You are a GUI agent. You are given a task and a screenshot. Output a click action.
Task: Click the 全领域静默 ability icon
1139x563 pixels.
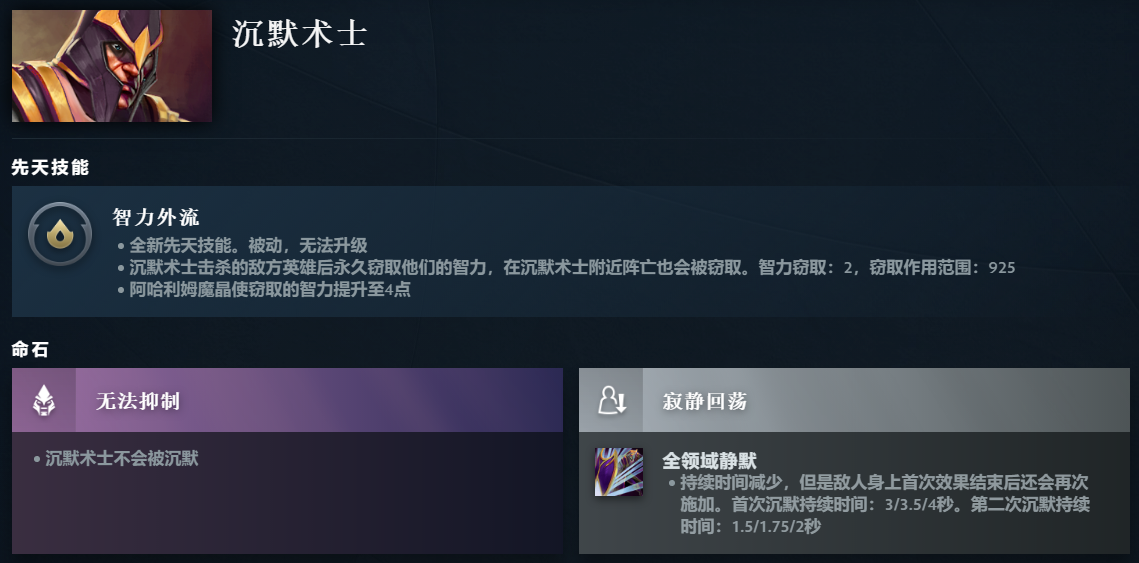click(619, 472)
